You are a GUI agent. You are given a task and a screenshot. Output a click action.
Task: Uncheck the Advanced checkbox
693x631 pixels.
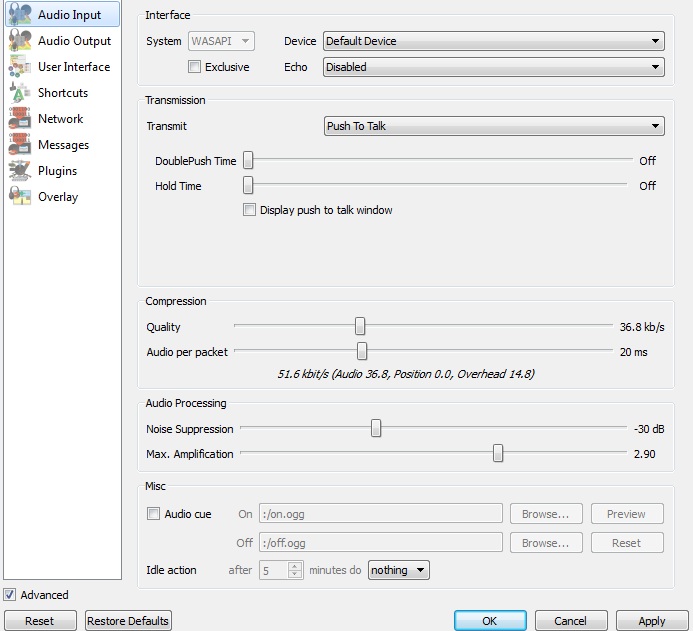(10, 595)
